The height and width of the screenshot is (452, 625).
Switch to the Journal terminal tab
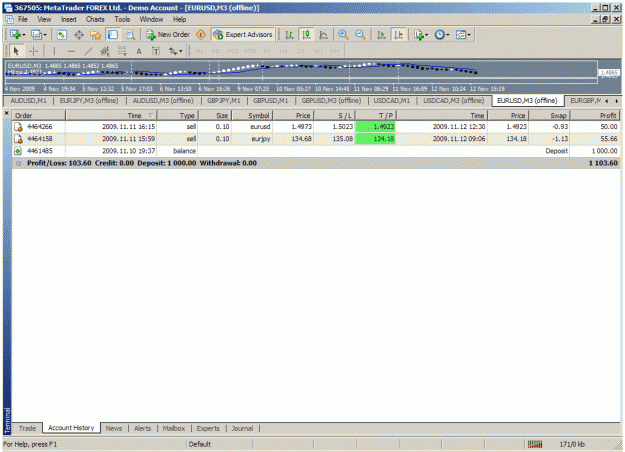tap(242, 428)
